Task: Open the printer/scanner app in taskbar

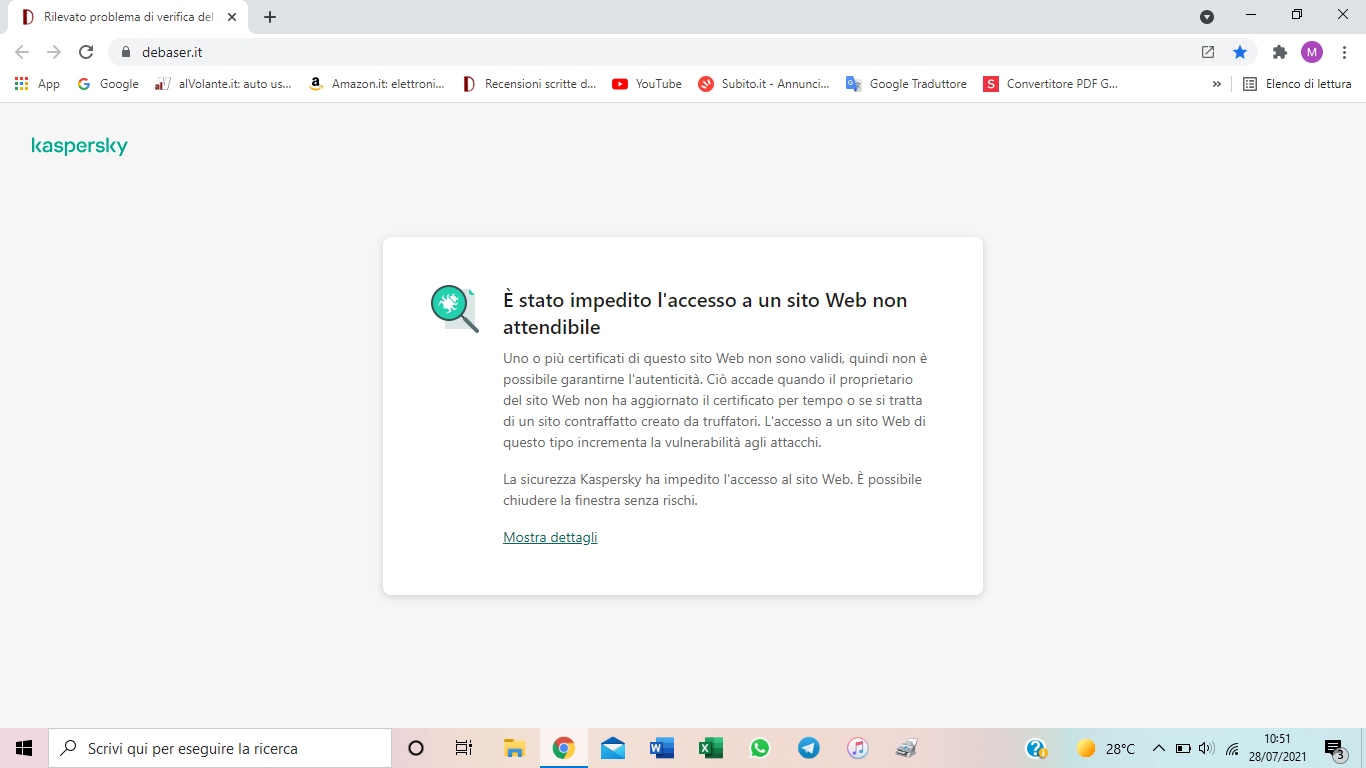Action: (907, 748)
